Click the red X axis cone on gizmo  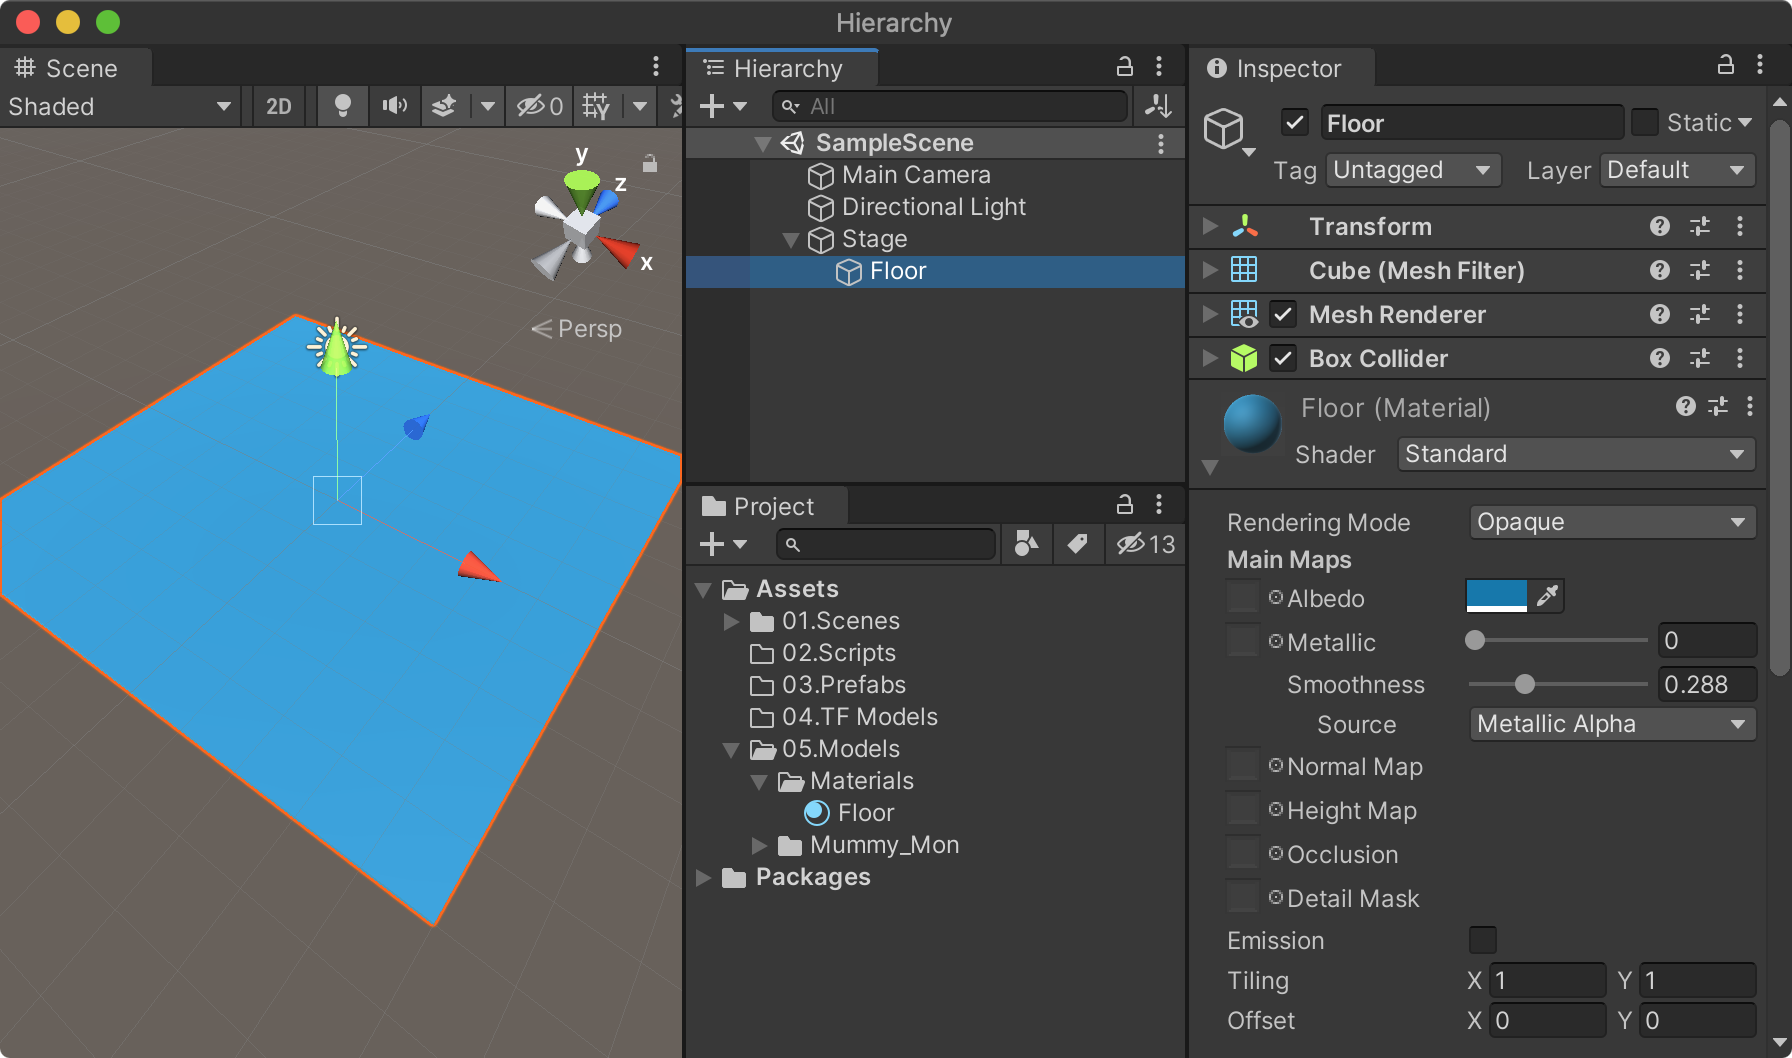coord(620,250)
